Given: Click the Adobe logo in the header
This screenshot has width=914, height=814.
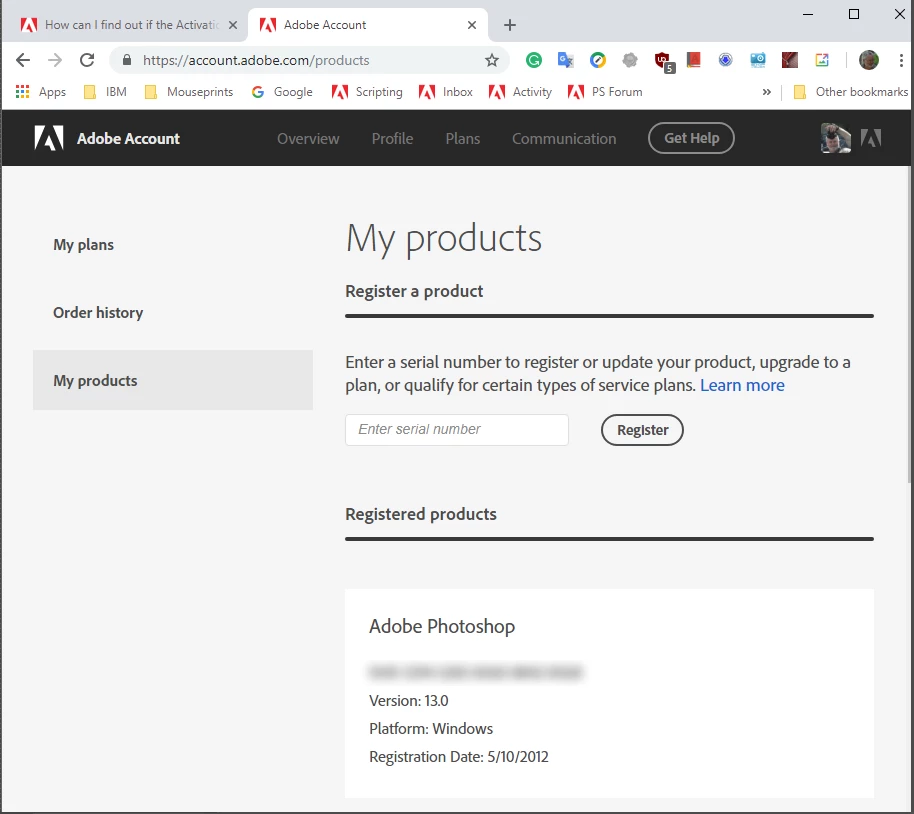Looking at the screenshot, I should coord(49,138).
